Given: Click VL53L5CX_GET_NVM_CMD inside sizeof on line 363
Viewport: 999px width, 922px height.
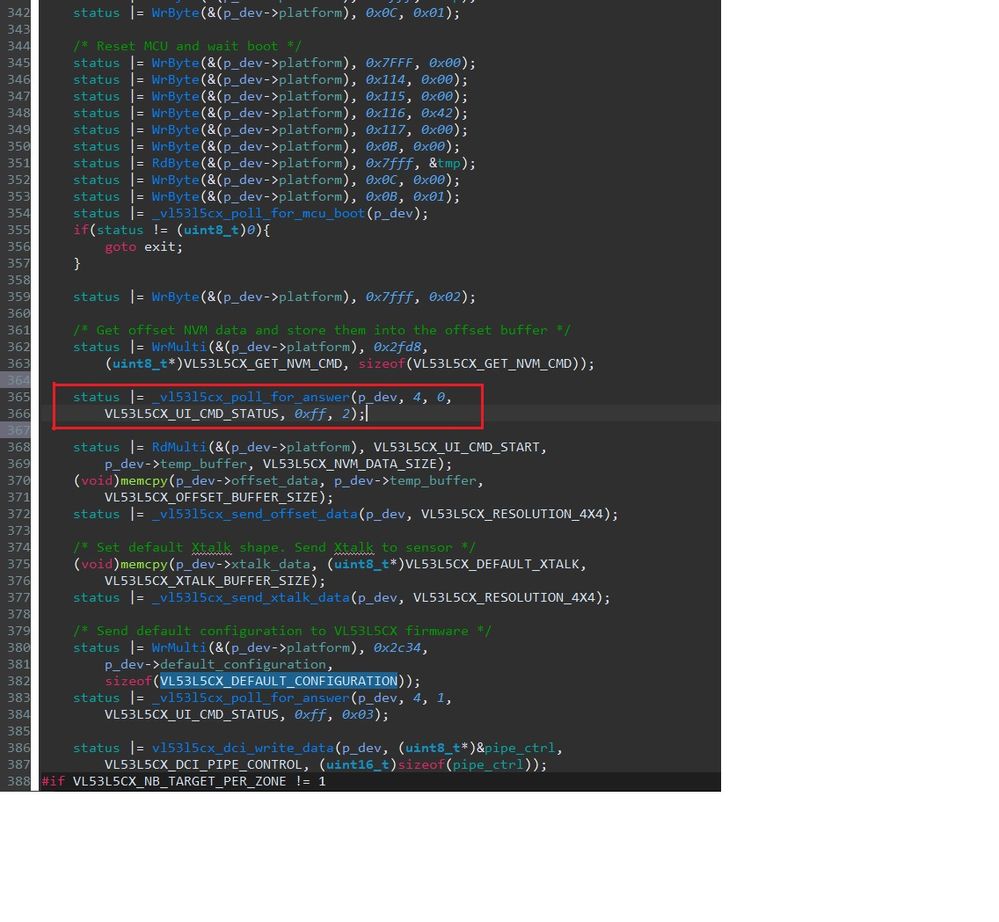Looking at the screenshot, I should pyautogui.click(x=492, y=364).
